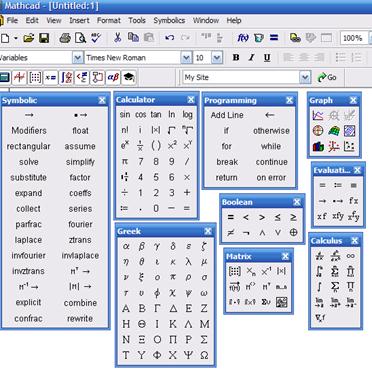Image resolution: width=372 pixels, height=371 pixels.
Task: Open the Symbolic toolbar (graduation cap icon)
Action: tap(129, 78)
